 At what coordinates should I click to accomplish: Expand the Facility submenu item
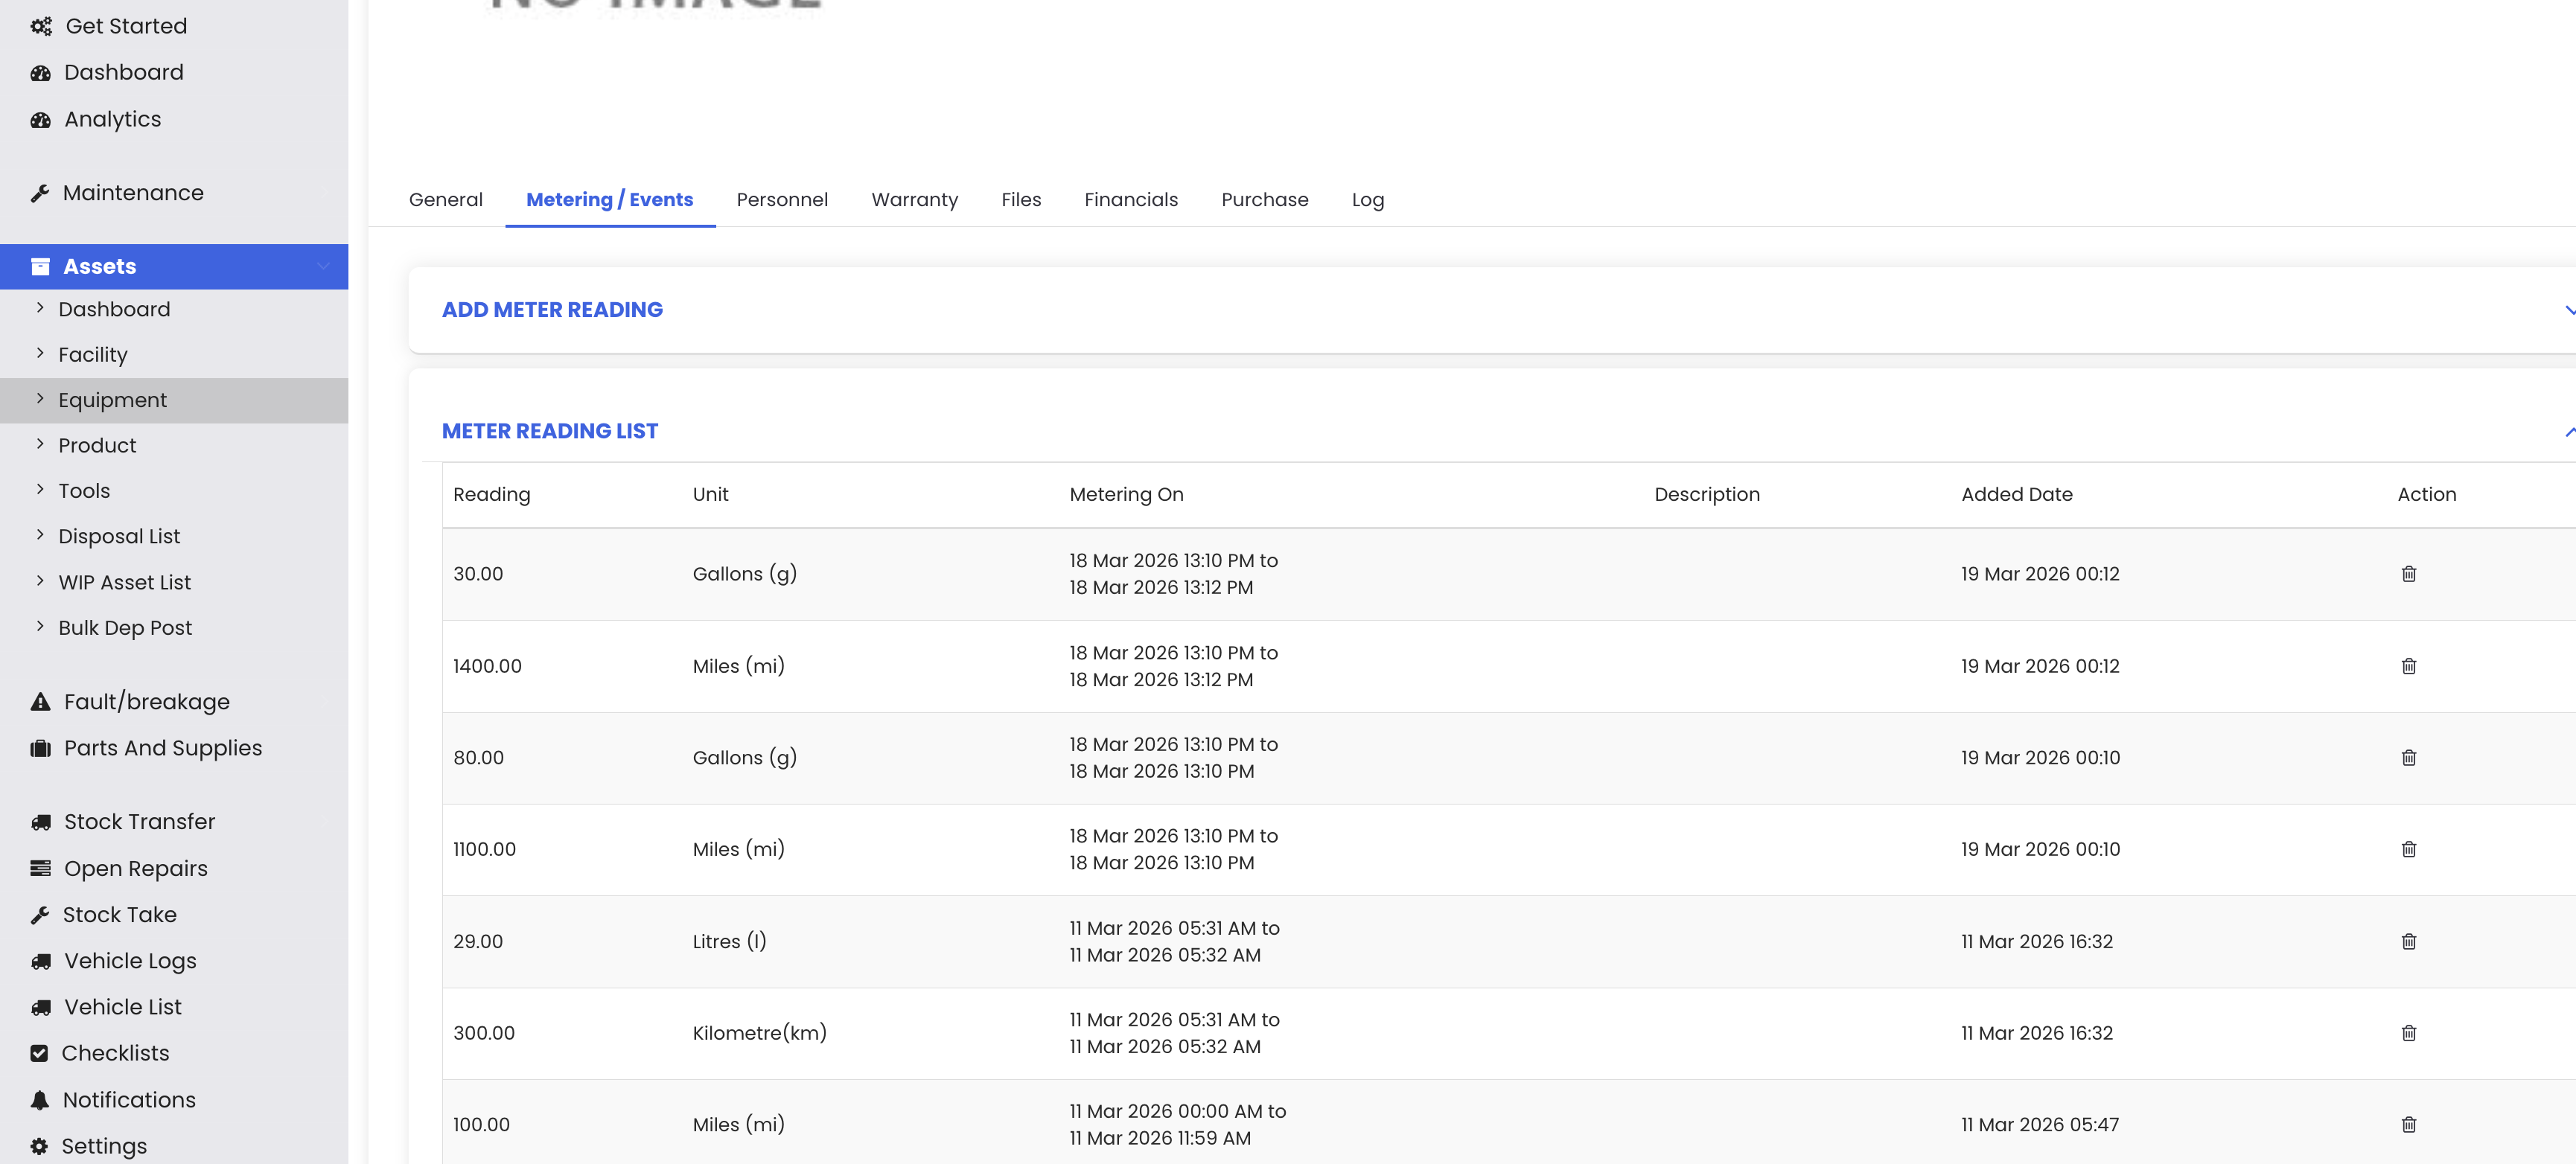click(92, 355)
